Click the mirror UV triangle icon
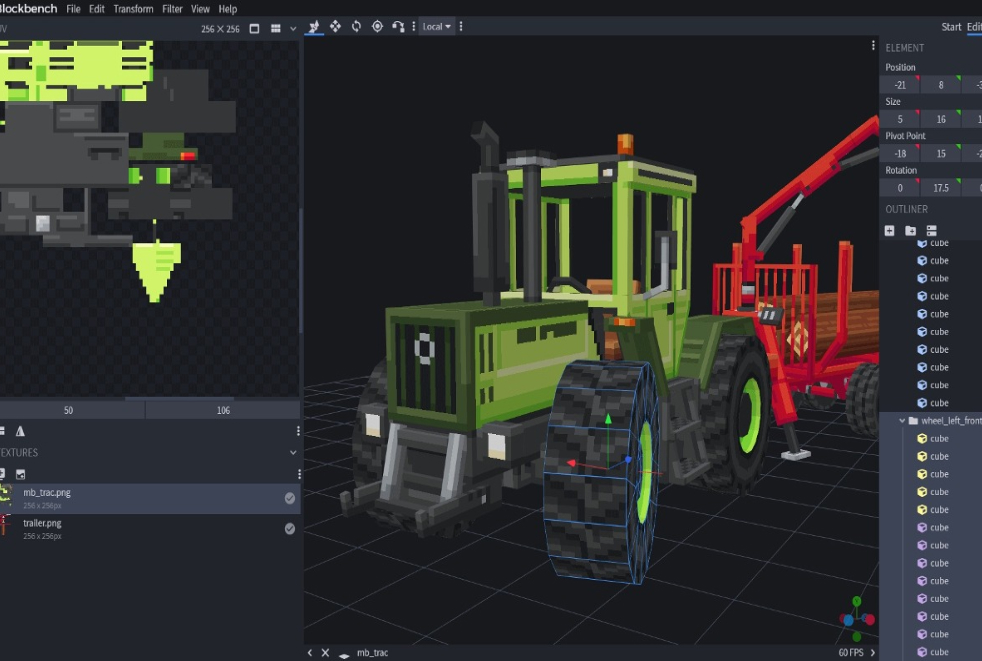 pos(20,431)
